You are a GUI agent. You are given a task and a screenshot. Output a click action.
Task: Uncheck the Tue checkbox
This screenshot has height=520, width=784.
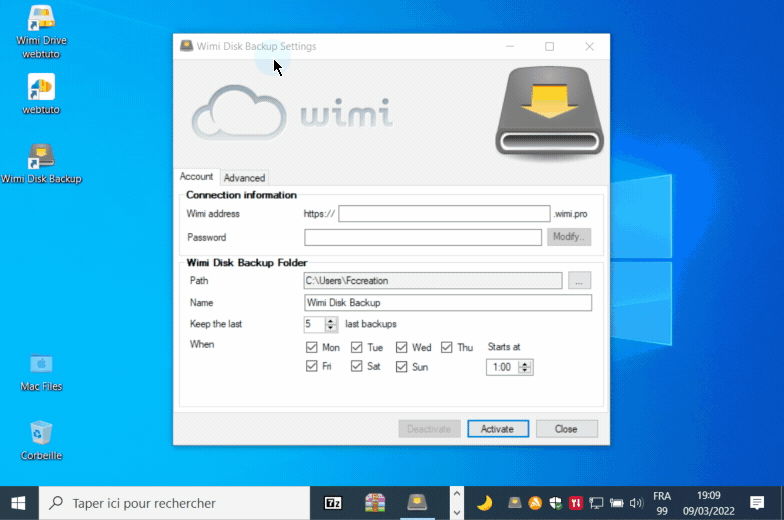coord(356,347)
